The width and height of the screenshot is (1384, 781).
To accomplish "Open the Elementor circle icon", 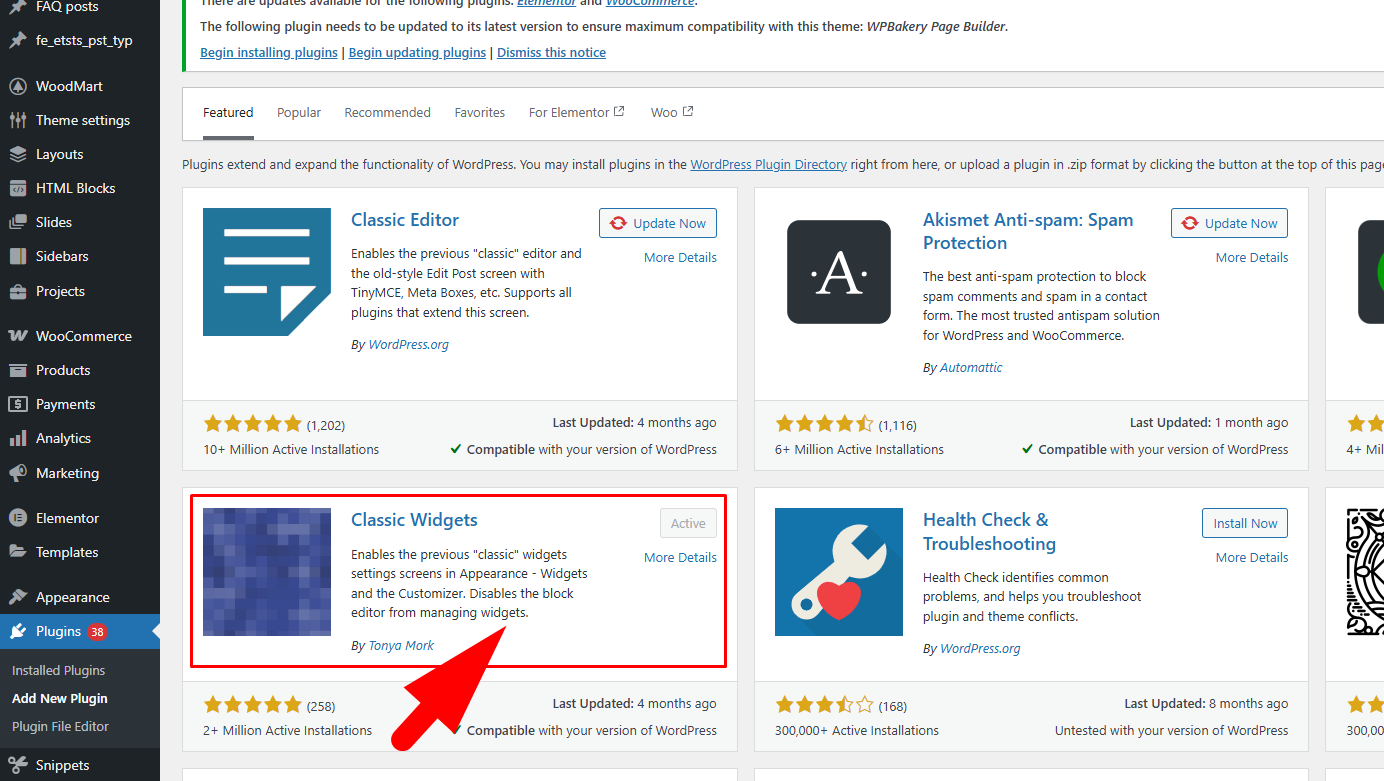I will 18,518.
